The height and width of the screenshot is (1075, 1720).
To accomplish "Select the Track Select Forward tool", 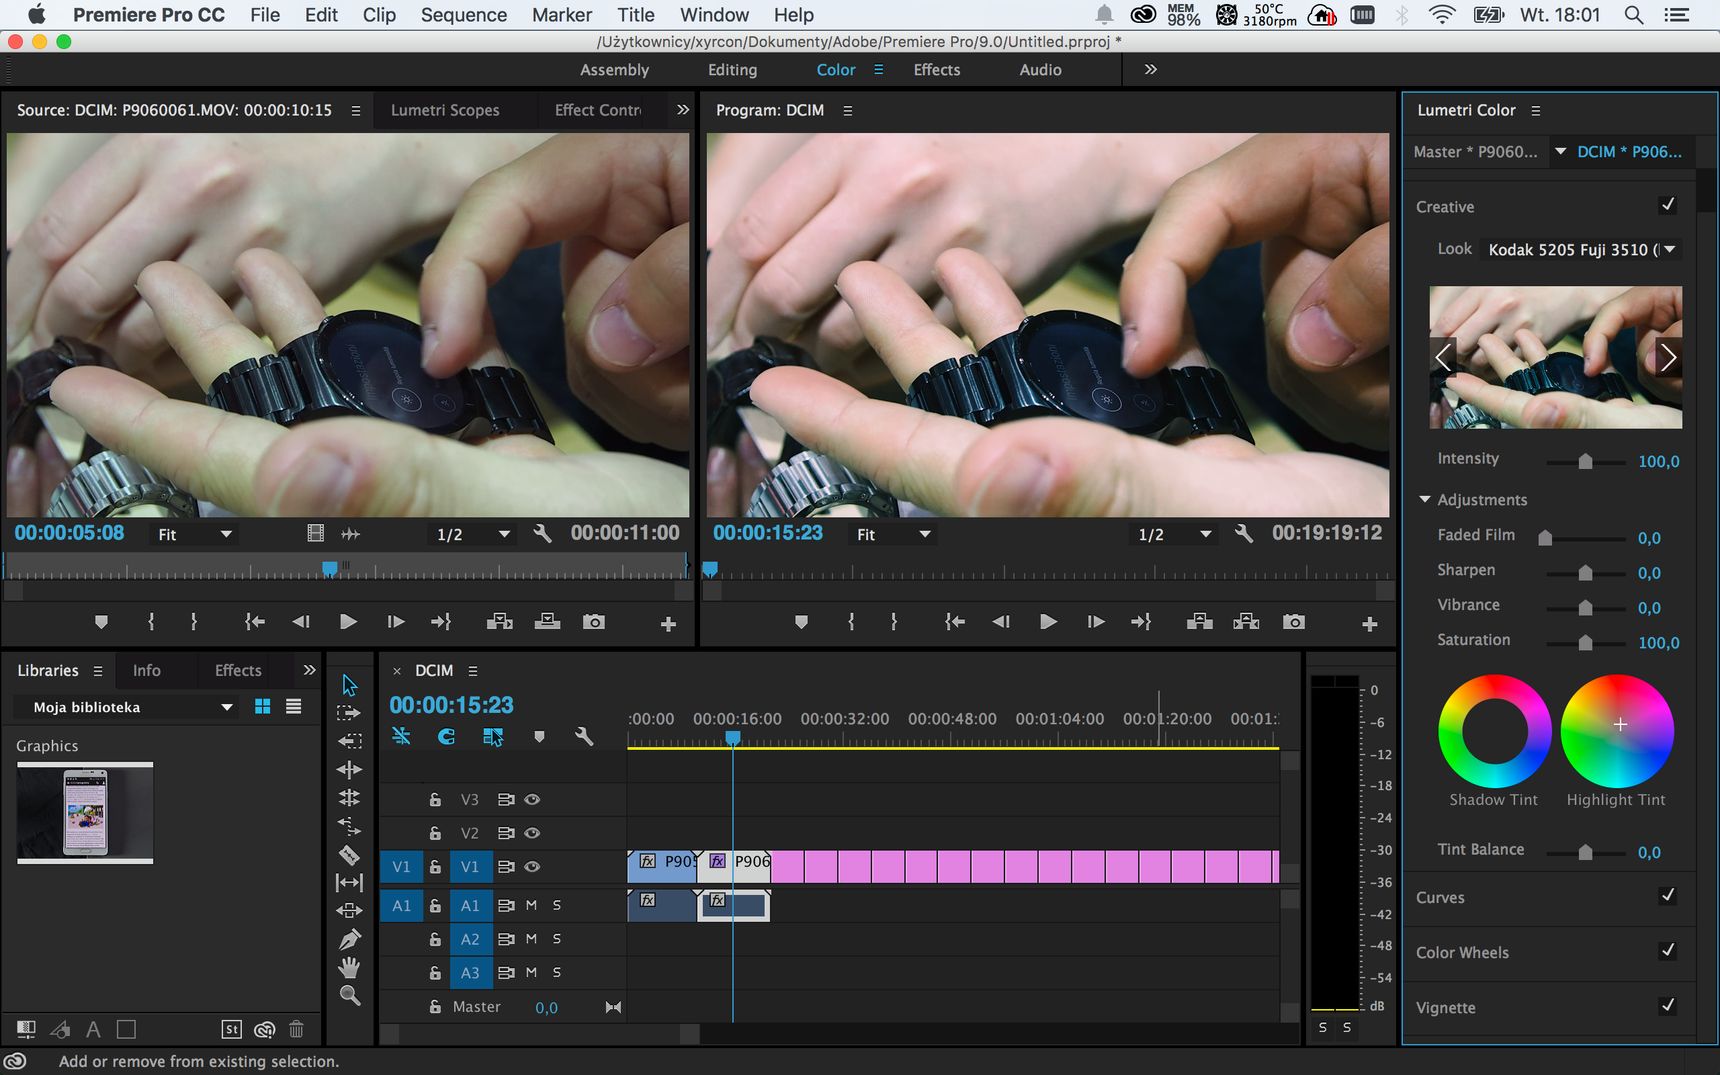I will 349,713.
